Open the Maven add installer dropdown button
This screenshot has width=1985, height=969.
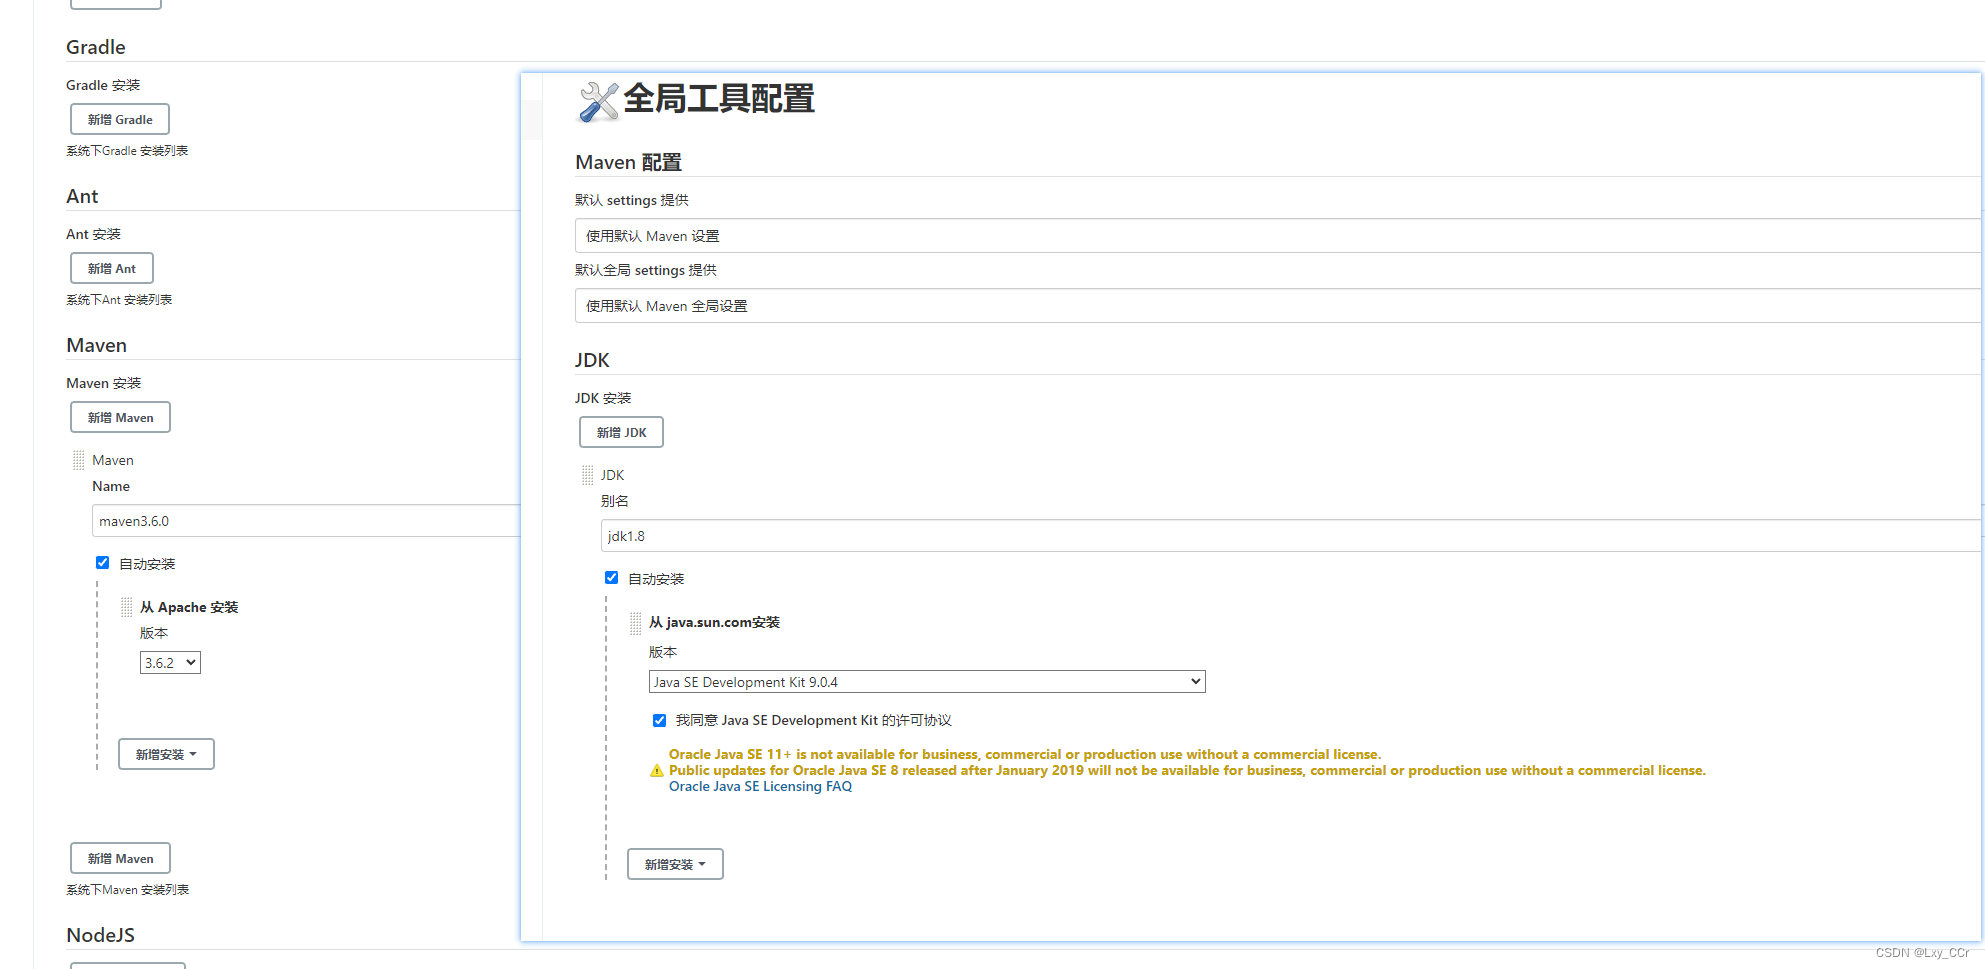pyautogui.click(x=166, y=754)
